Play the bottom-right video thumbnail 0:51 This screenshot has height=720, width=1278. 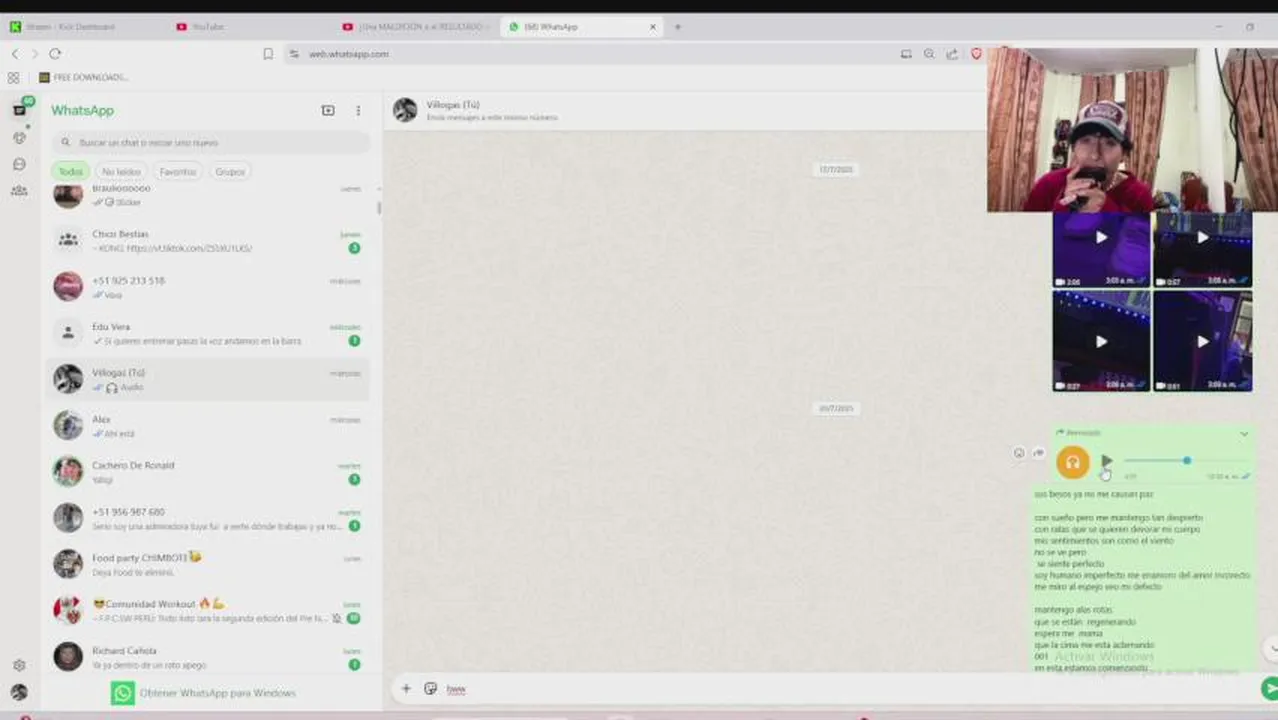pyautogui.click(x=1203, y=341)
